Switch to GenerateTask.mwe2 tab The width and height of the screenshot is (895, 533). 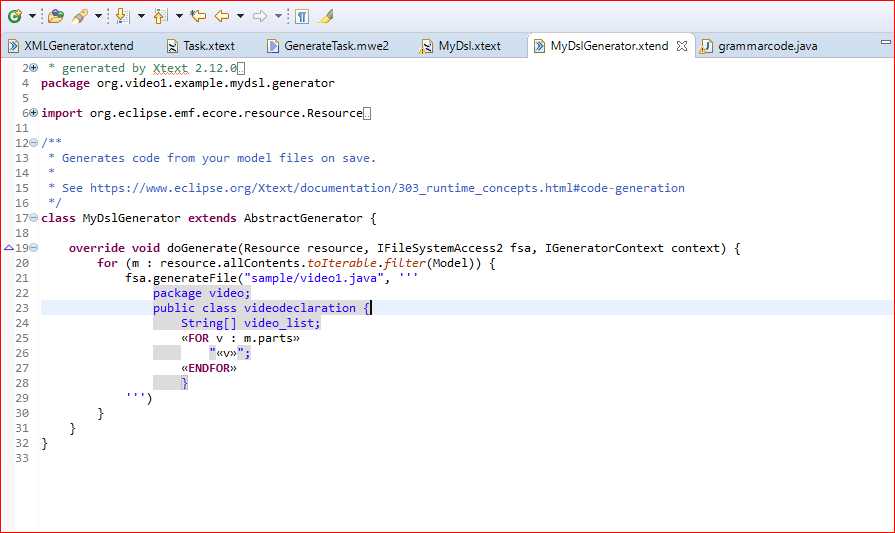click(x=336, y=46)
